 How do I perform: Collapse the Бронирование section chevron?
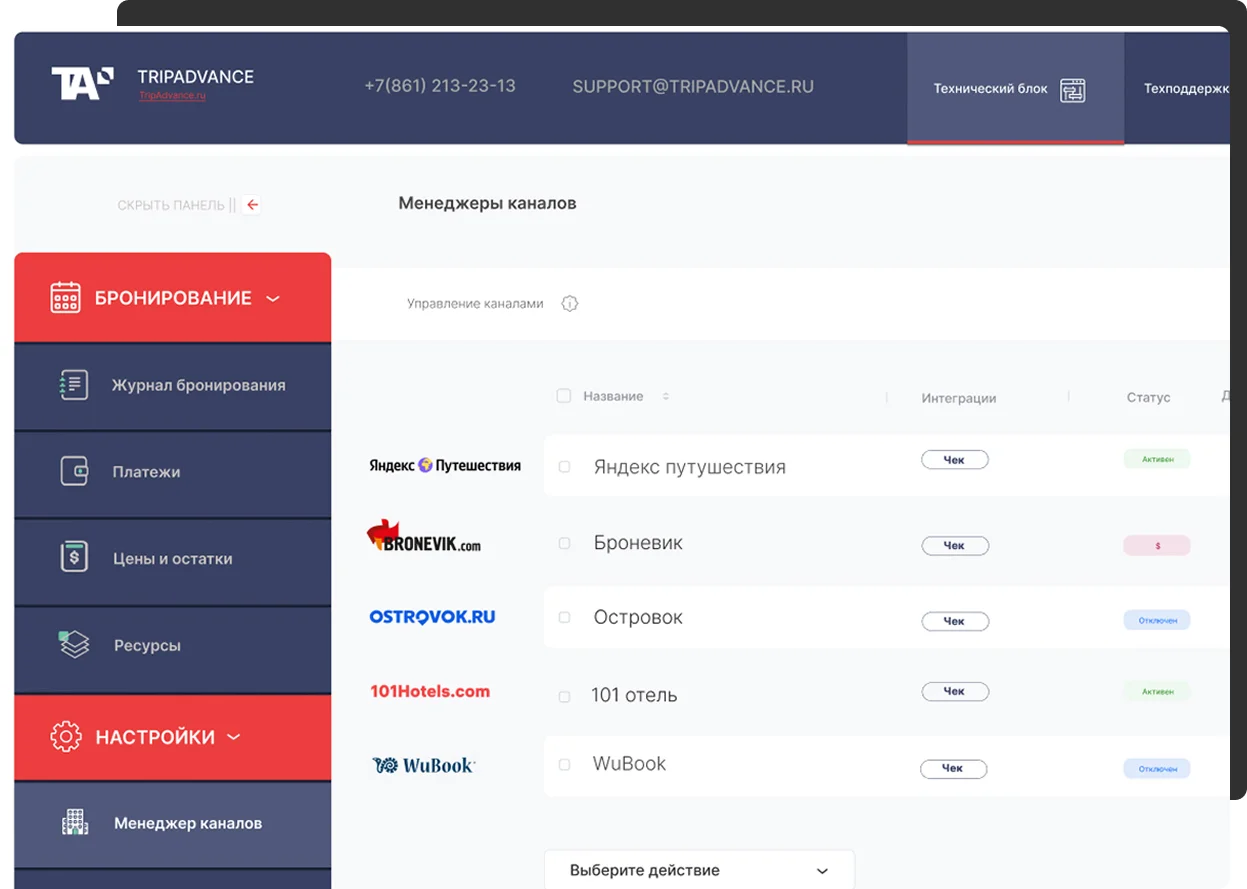click(x=273, y=298)
